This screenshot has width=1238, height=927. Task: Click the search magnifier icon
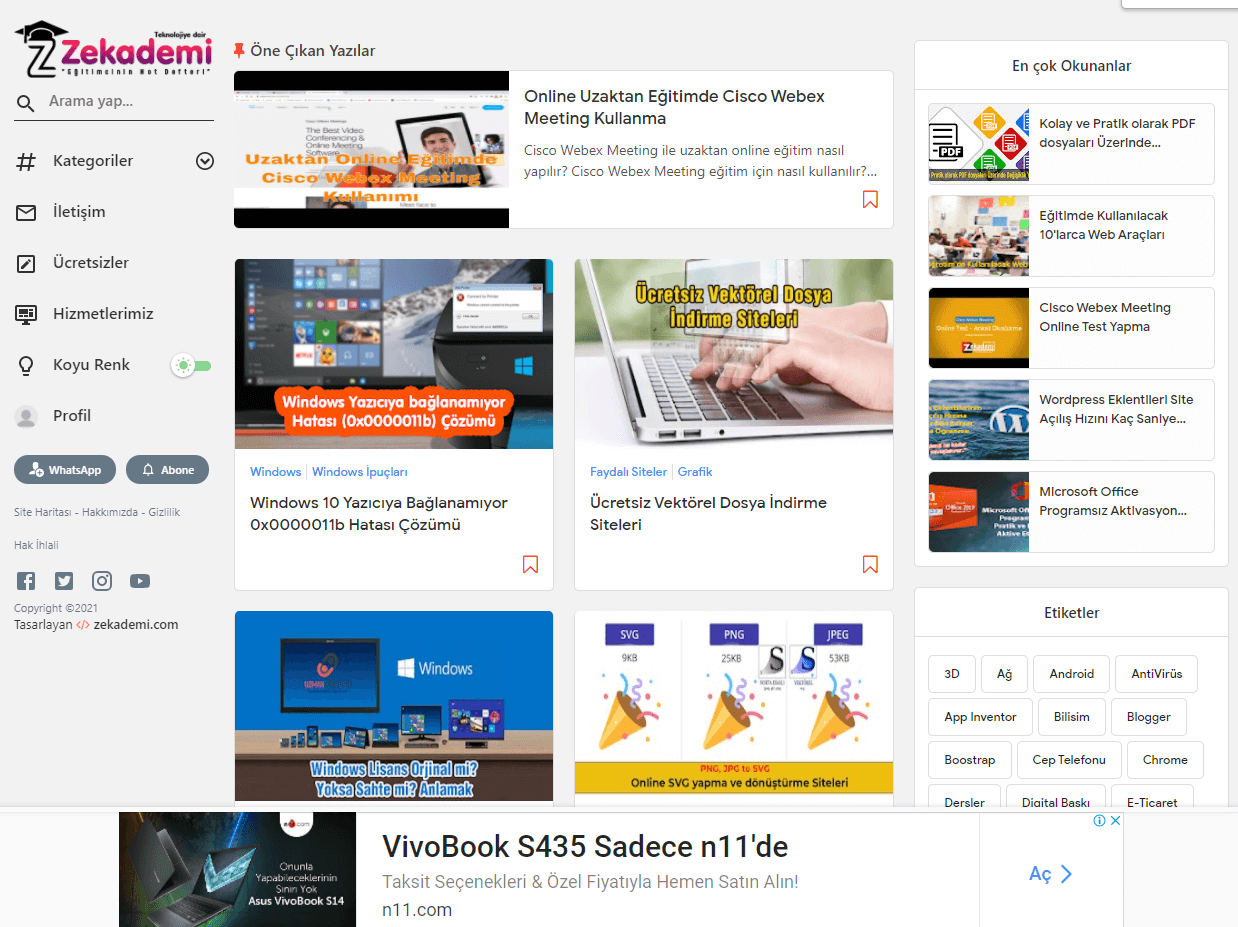[x=26, y=102]
